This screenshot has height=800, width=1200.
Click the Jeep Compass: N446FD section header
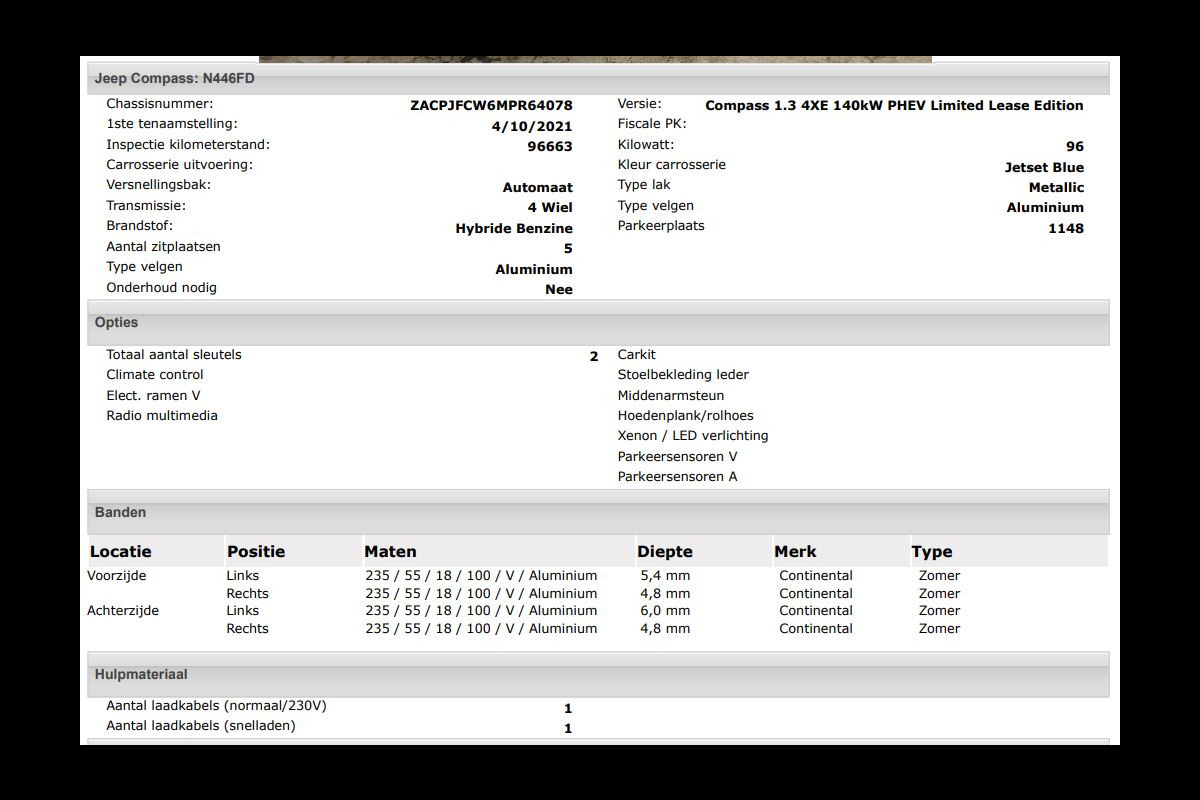tap(175, 78)
